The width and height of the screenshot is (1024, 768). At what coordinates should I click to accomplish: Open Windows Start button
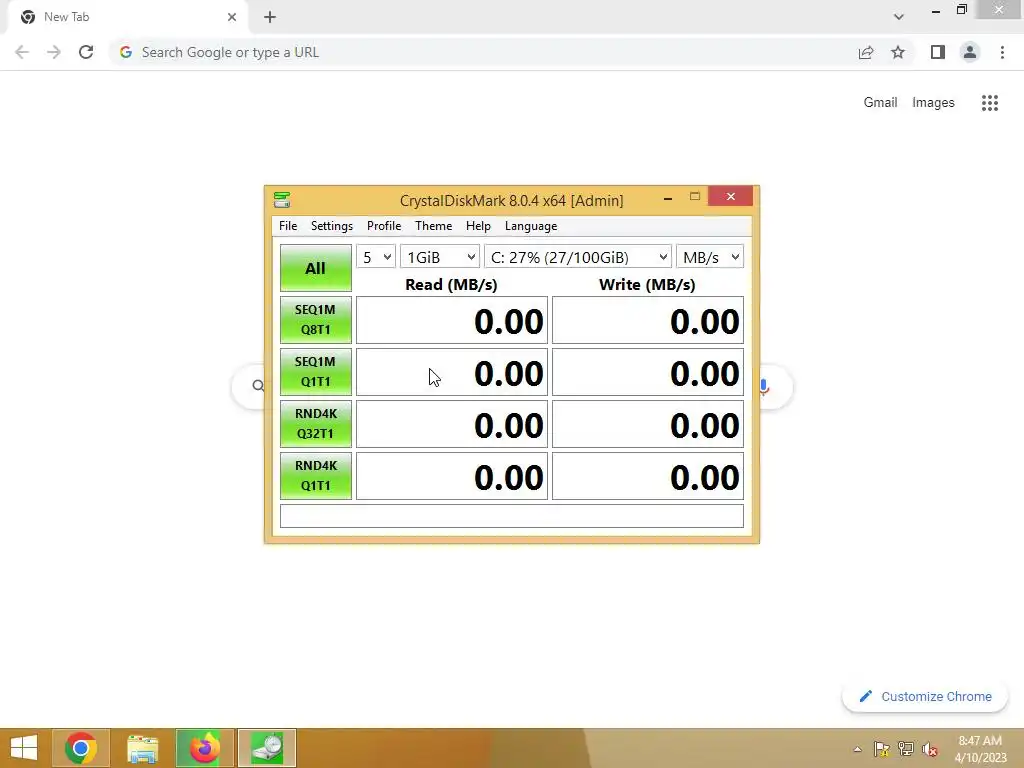24,748
